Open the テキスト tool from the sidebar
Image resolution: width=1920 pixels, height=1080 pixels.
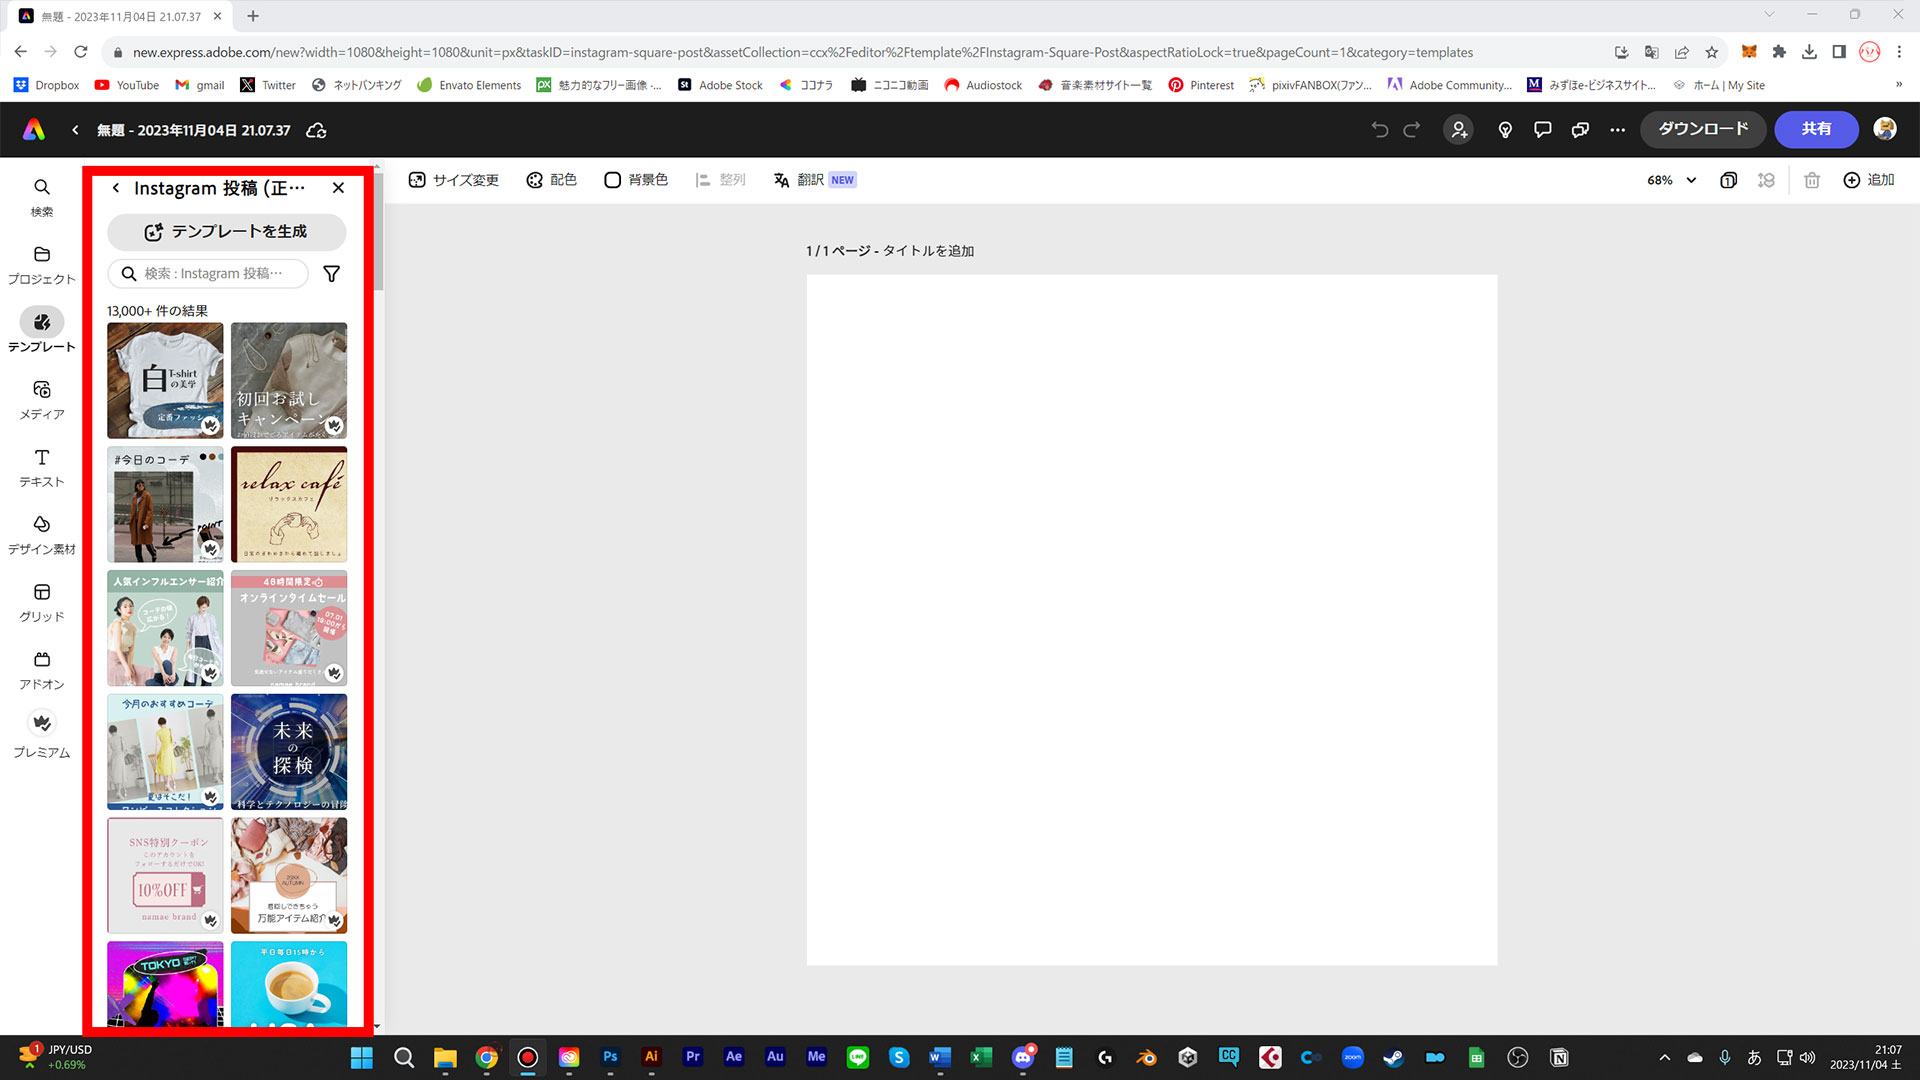[x=41, y=465]
